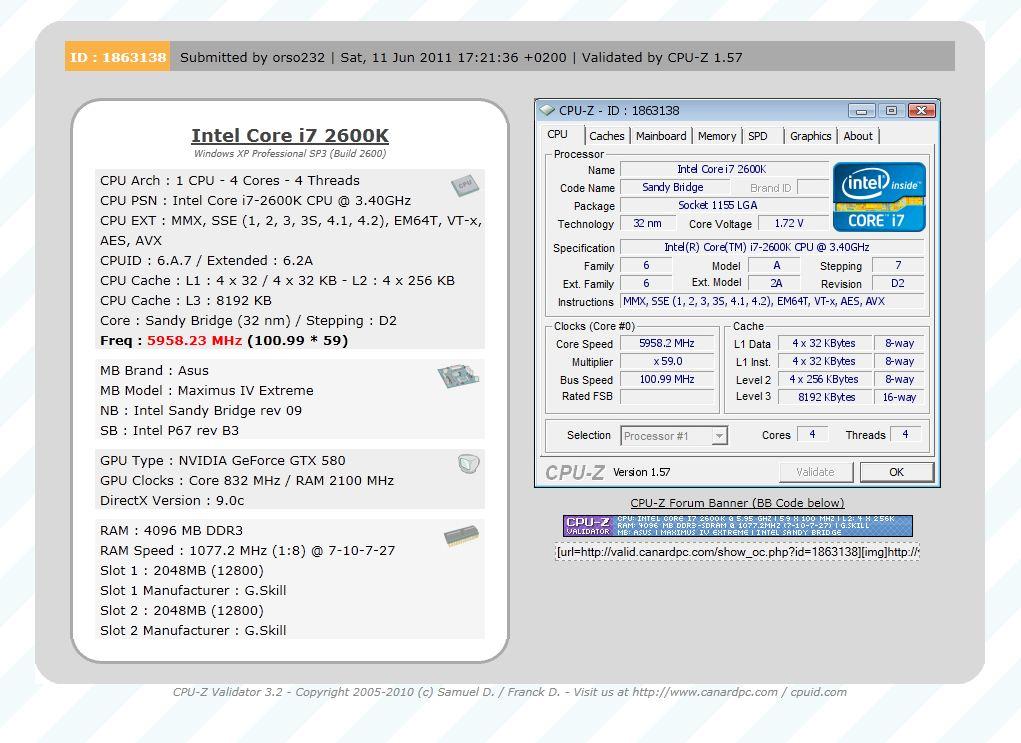Switch to the Graphics tab
Screen dimensions: 1021x743
[x=810, y=136]
